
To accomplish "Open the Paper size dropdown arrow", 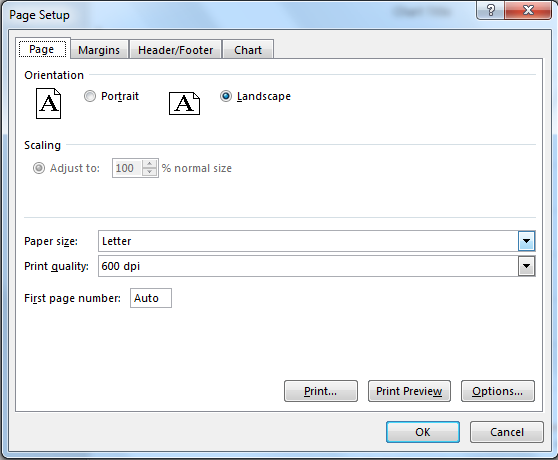I will point(526,241).
